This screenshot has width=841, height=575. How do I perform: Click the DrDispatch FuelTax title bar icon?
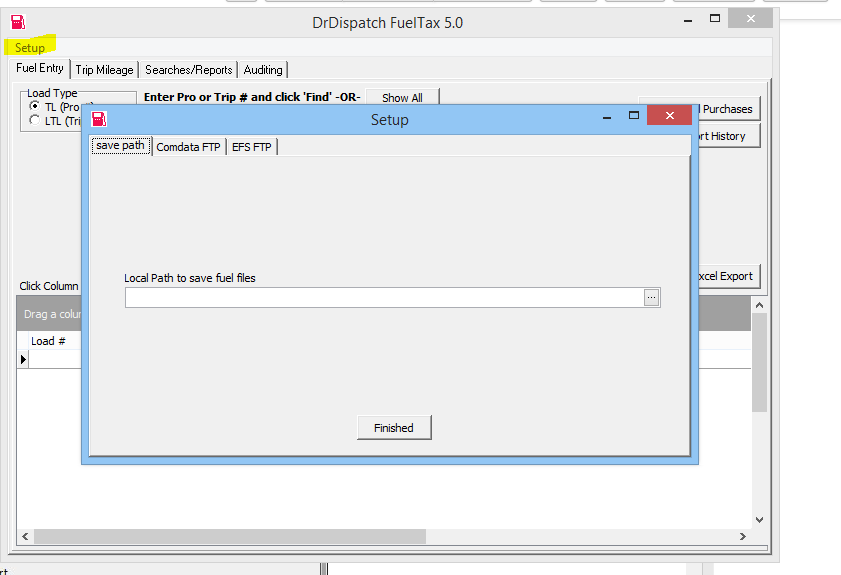pos(18,22)
